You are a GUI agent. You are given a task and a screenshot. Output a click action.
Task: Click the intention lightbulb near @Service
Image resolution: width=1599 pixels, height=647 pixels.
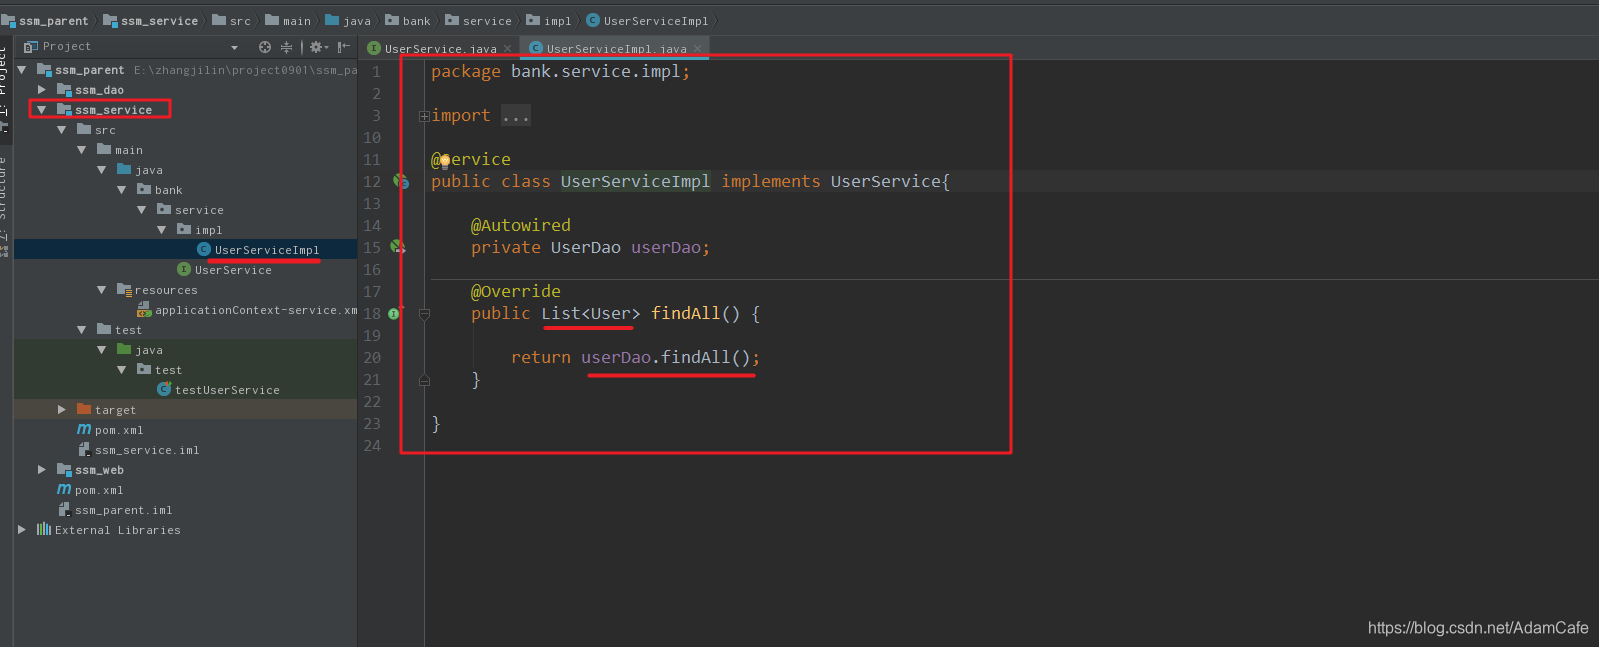pos(445,160)
